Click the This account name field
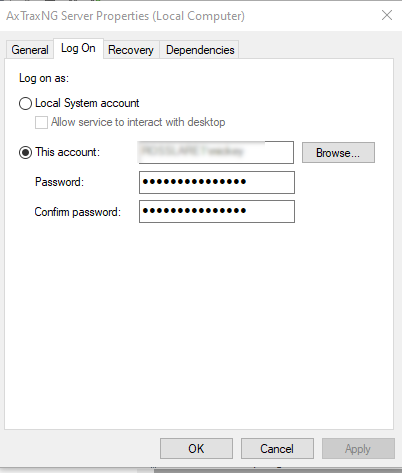This screenshot has width=402, height=473. [x=216, y=152]
